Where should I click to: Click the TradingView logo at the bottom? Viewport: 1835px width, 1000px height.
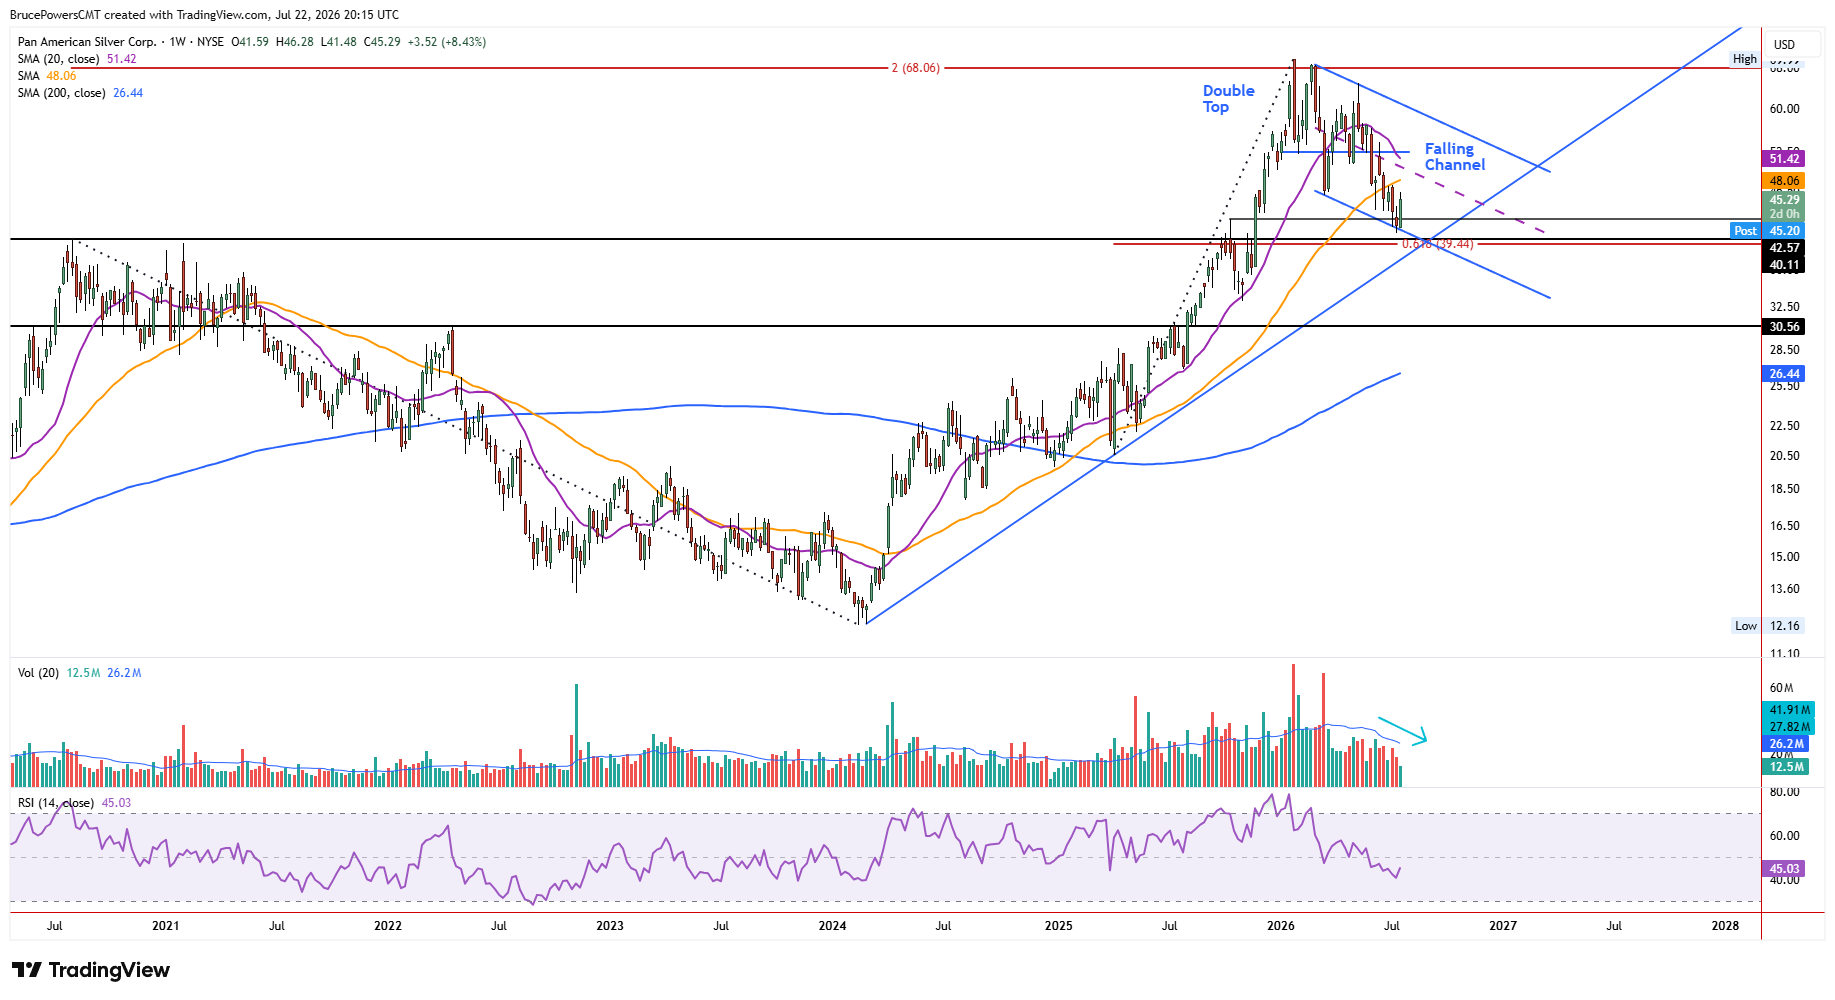91,970
